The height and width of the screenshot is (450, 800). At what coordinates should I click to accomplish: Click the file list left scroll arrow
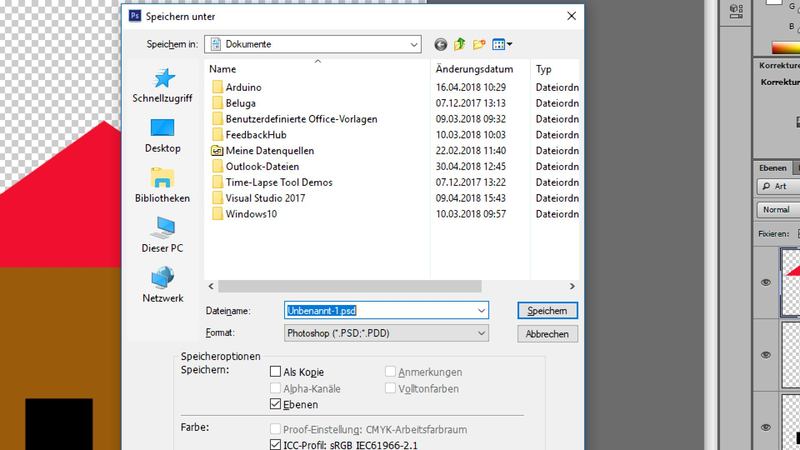211,286
